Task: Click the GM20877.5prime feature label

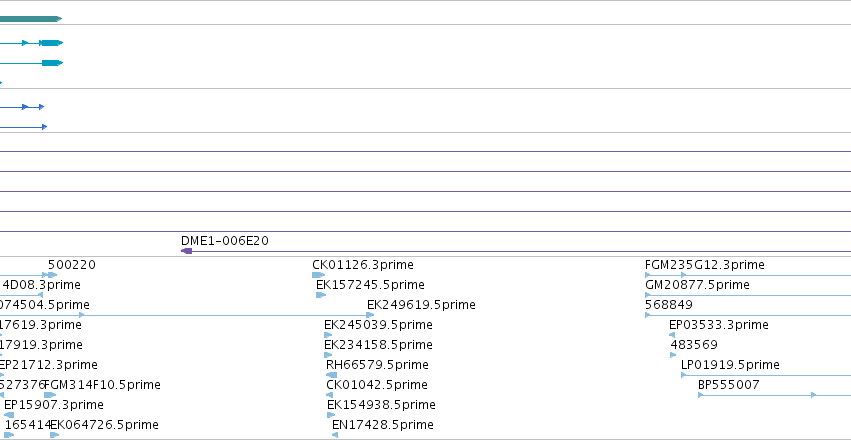Action: point(697,285)
